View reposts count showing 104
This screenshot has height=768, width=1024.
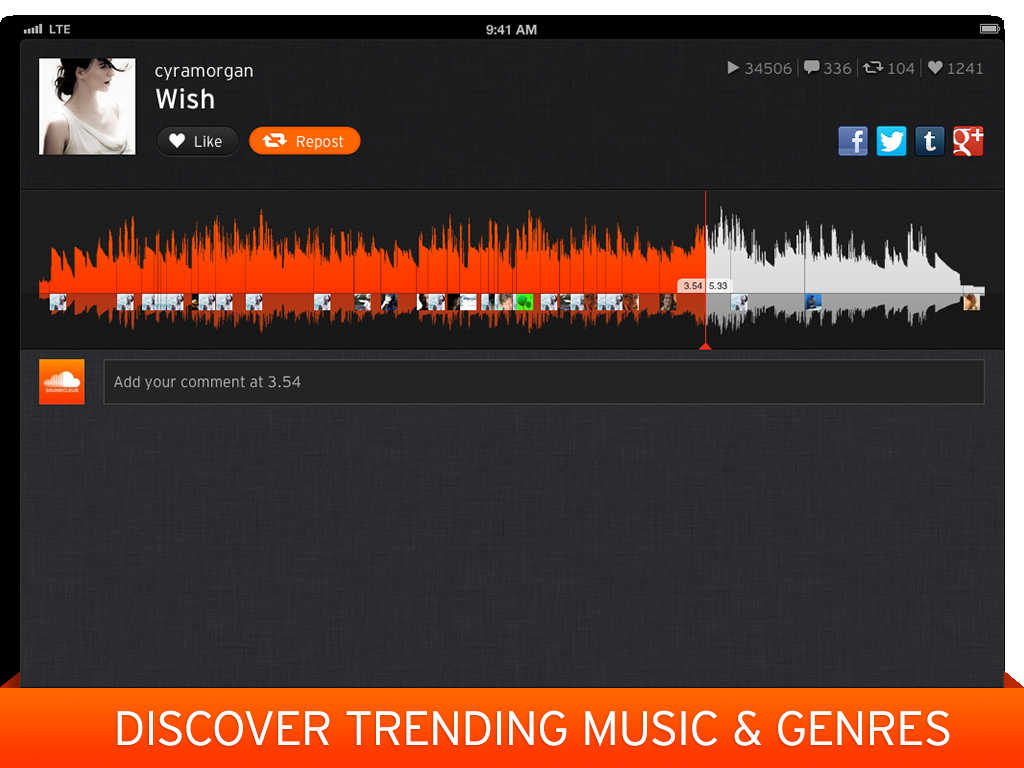tap(889, 68)
